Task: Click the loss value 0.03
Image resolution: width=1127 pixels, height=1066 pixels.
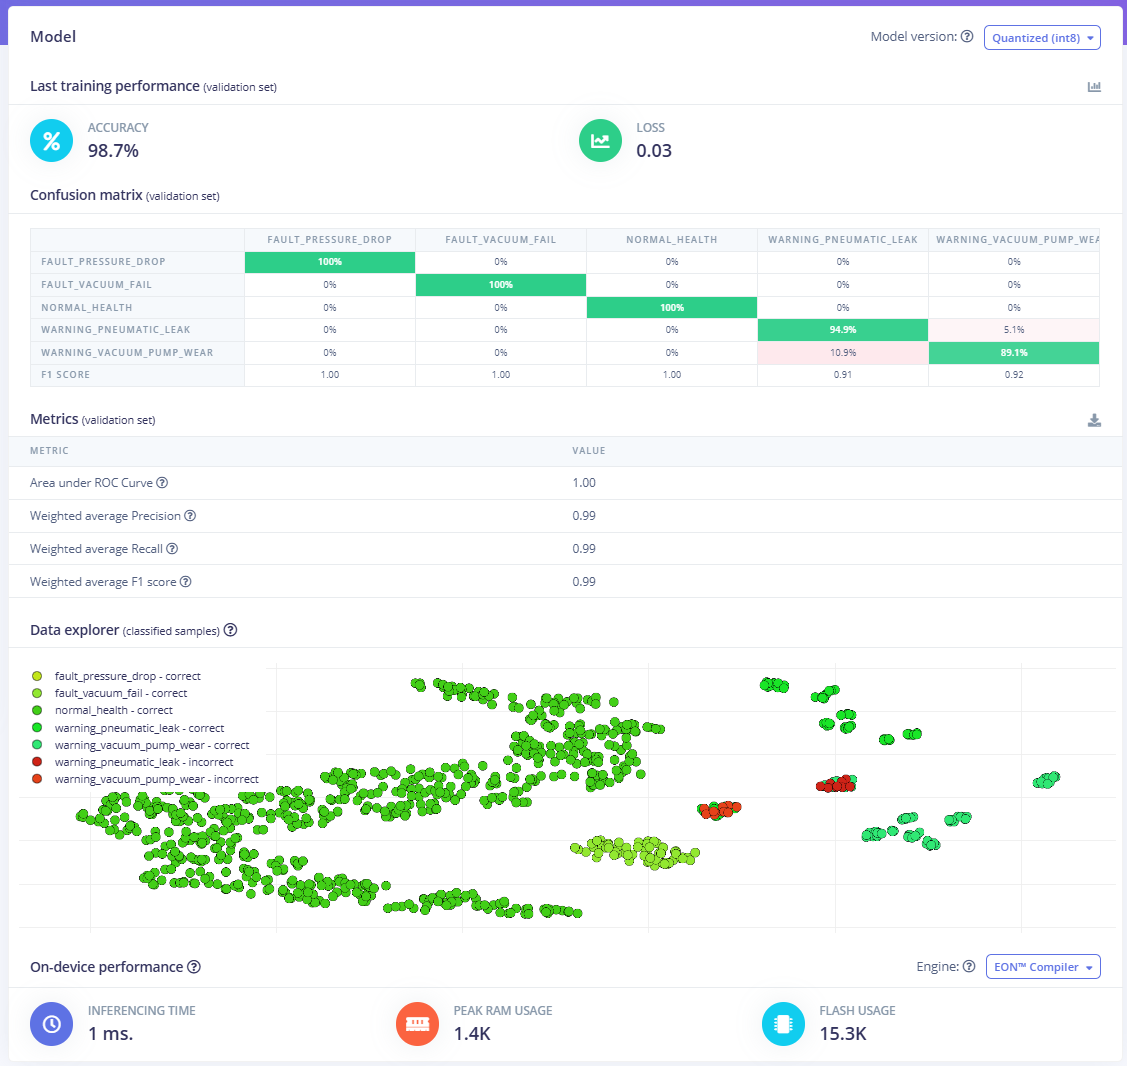Action: (x=654, y=151)
